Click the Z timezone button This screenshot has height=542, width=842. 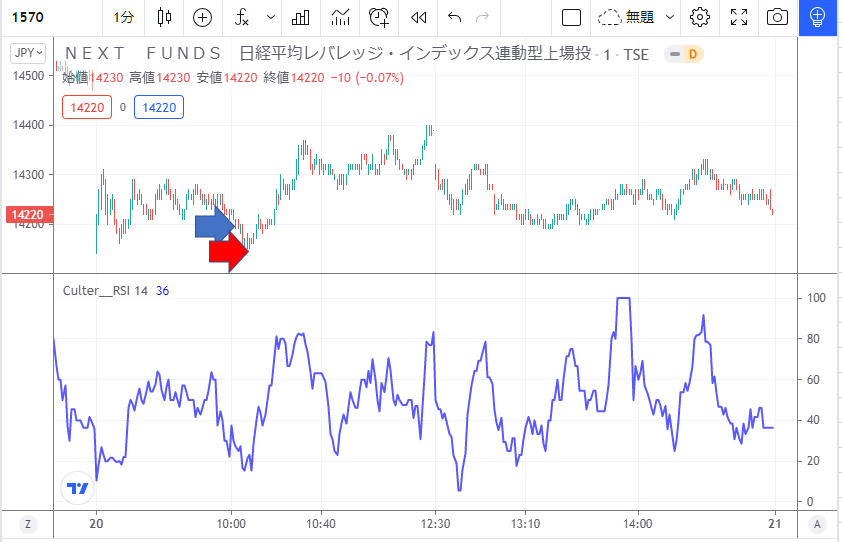pyautogui.click(x=28, y=524)
